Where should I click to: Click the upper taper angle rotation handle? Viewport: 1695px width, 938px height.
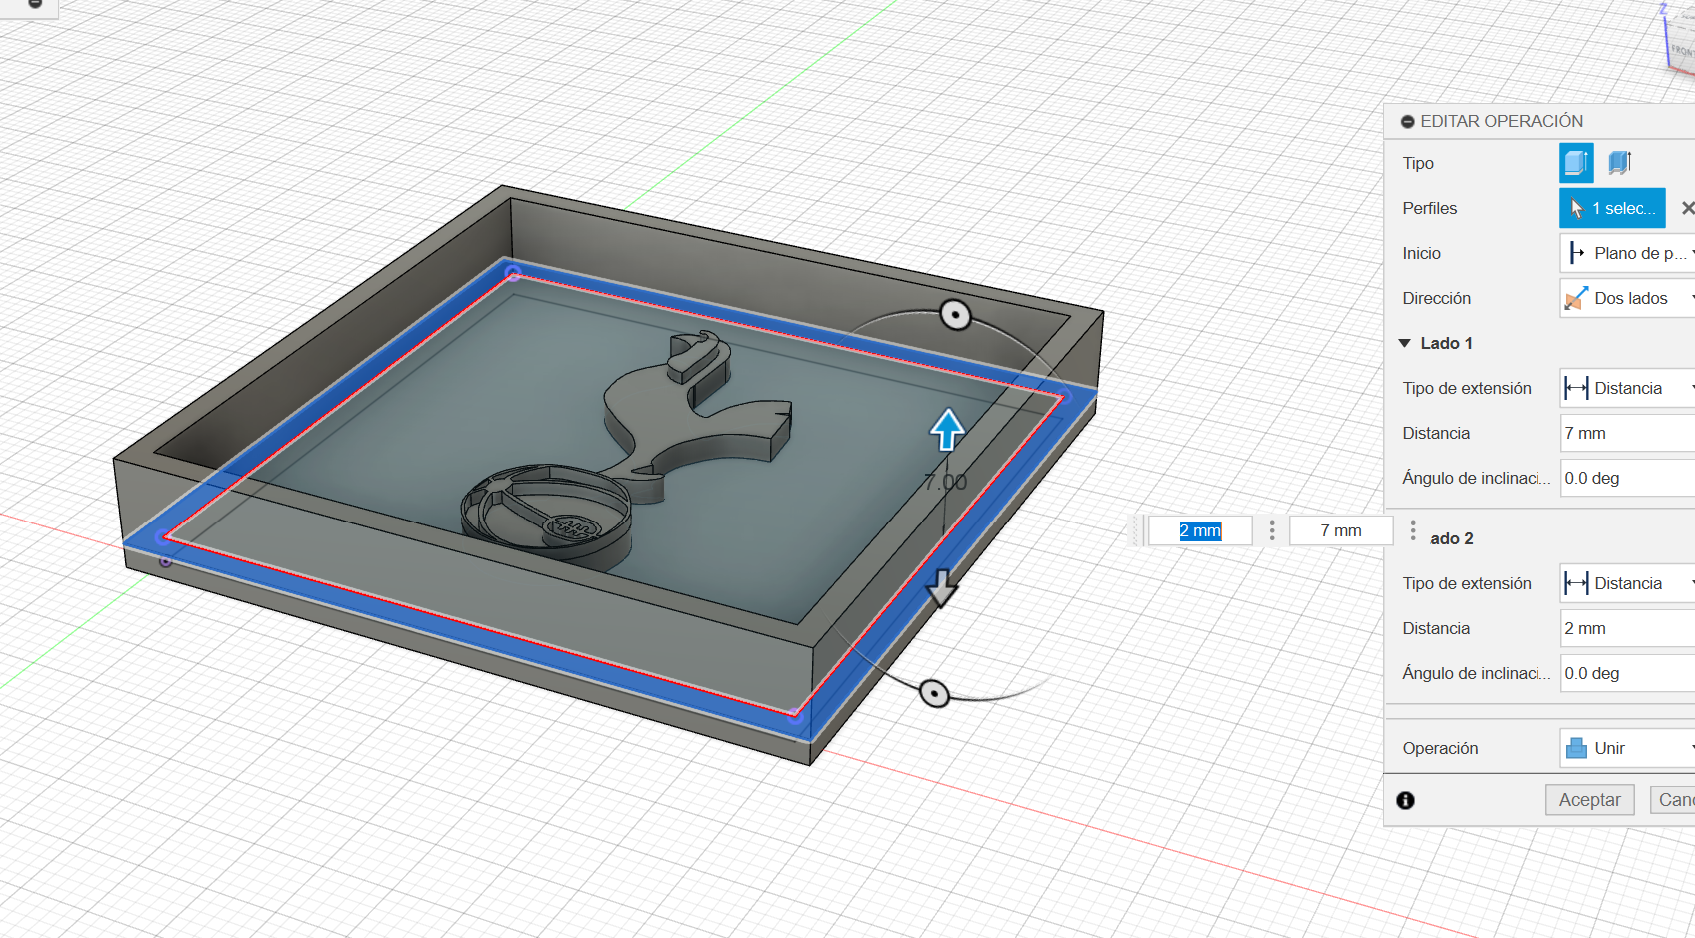956,315
